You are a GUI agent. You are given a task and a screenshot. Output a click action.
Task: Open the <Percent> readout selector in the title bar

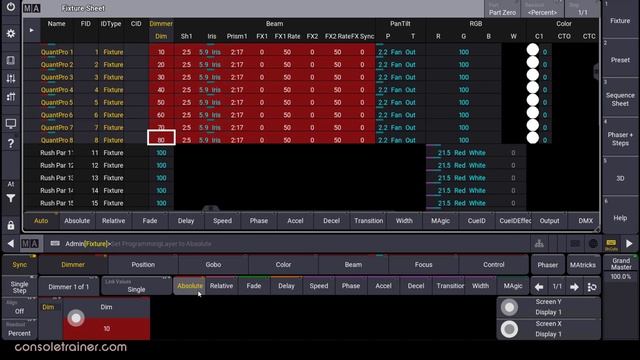pyautogui.click(x=542, y=9)
